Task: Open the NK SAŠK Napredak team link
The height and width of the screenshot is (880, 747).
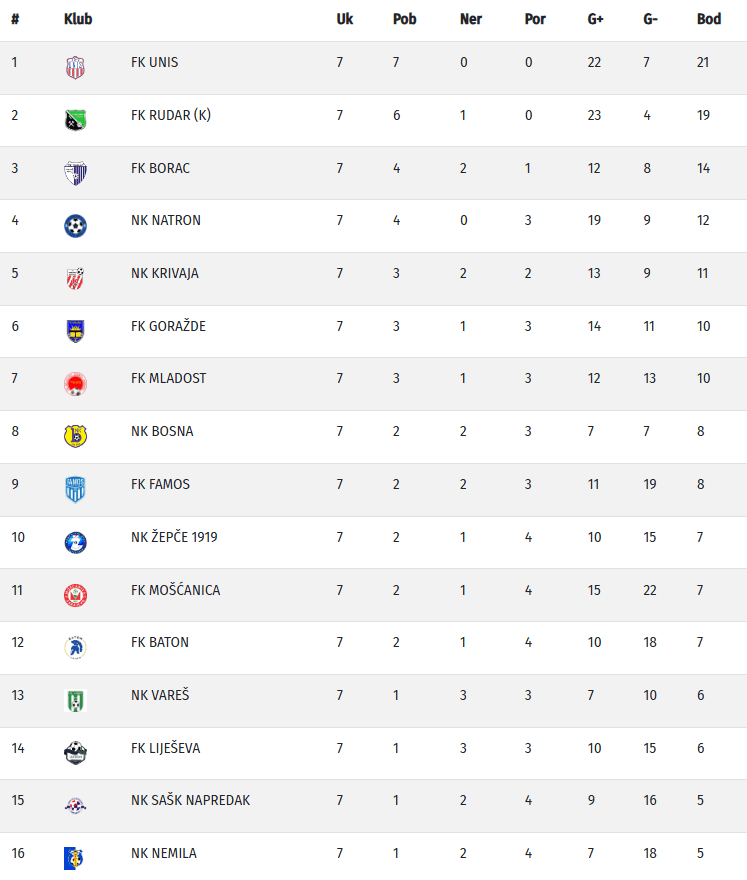Action: [190, 800]
